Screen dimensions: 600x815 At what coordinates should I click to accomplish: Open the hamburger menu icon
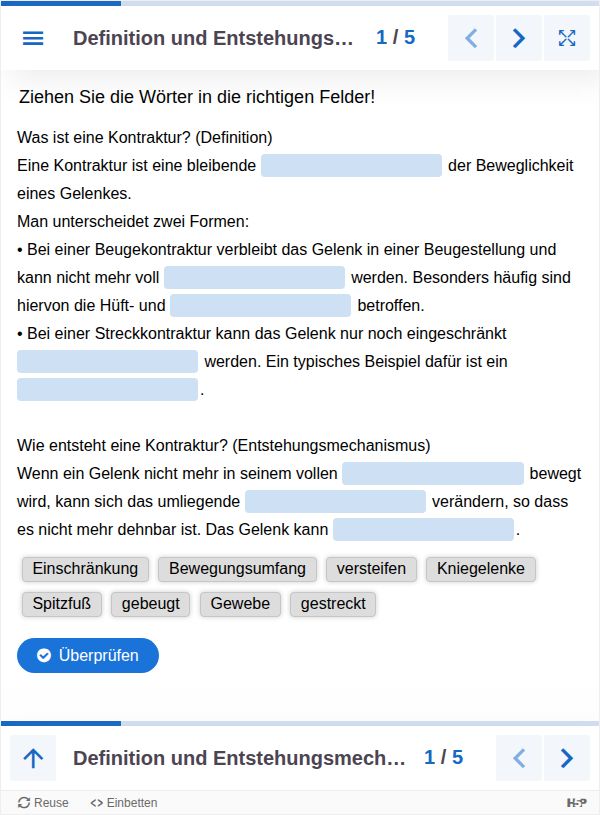pyautogui.click(x=33, y=38)
